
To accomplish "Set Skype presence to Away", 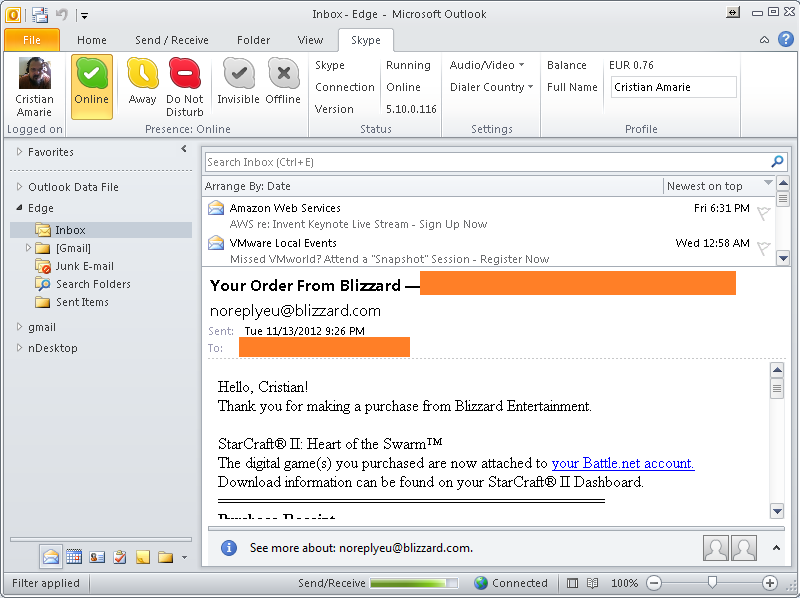I will click(142, 82).
